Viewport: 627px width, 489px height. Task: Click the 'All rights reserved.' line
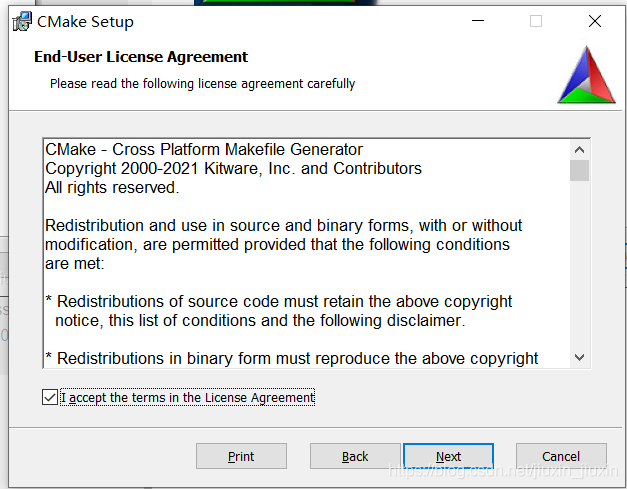[112, 188]
